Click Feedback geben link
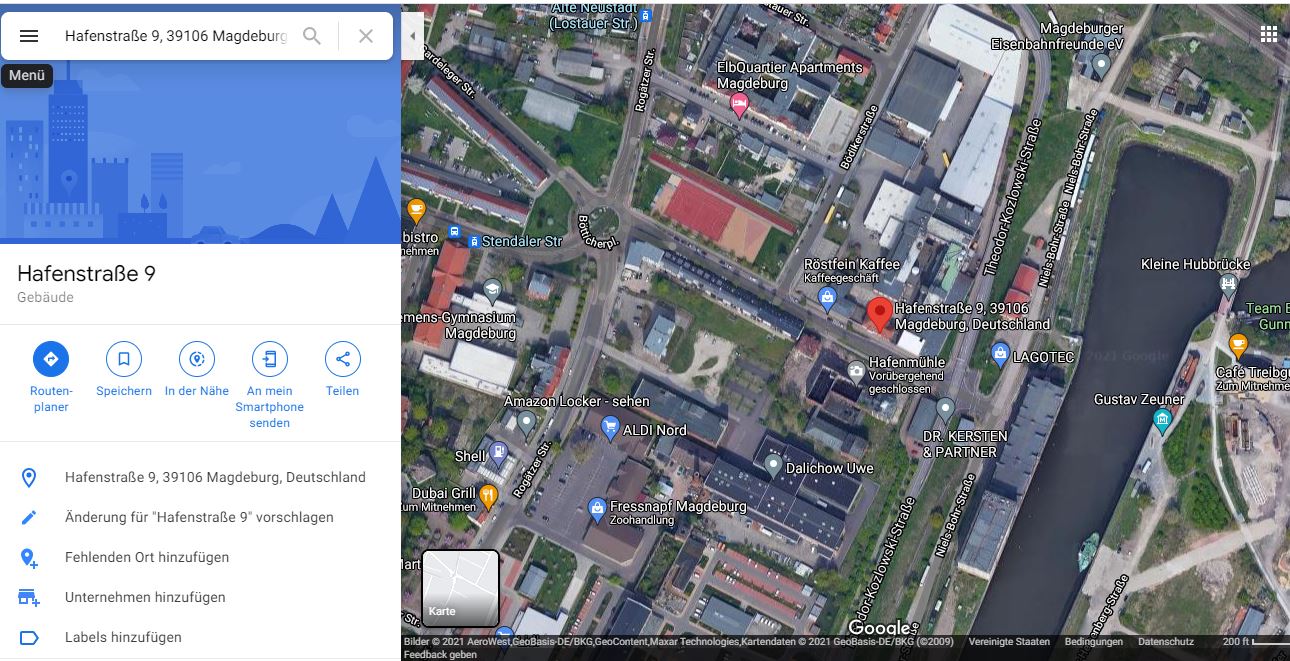1290x661 pixels. pos(440,654)
